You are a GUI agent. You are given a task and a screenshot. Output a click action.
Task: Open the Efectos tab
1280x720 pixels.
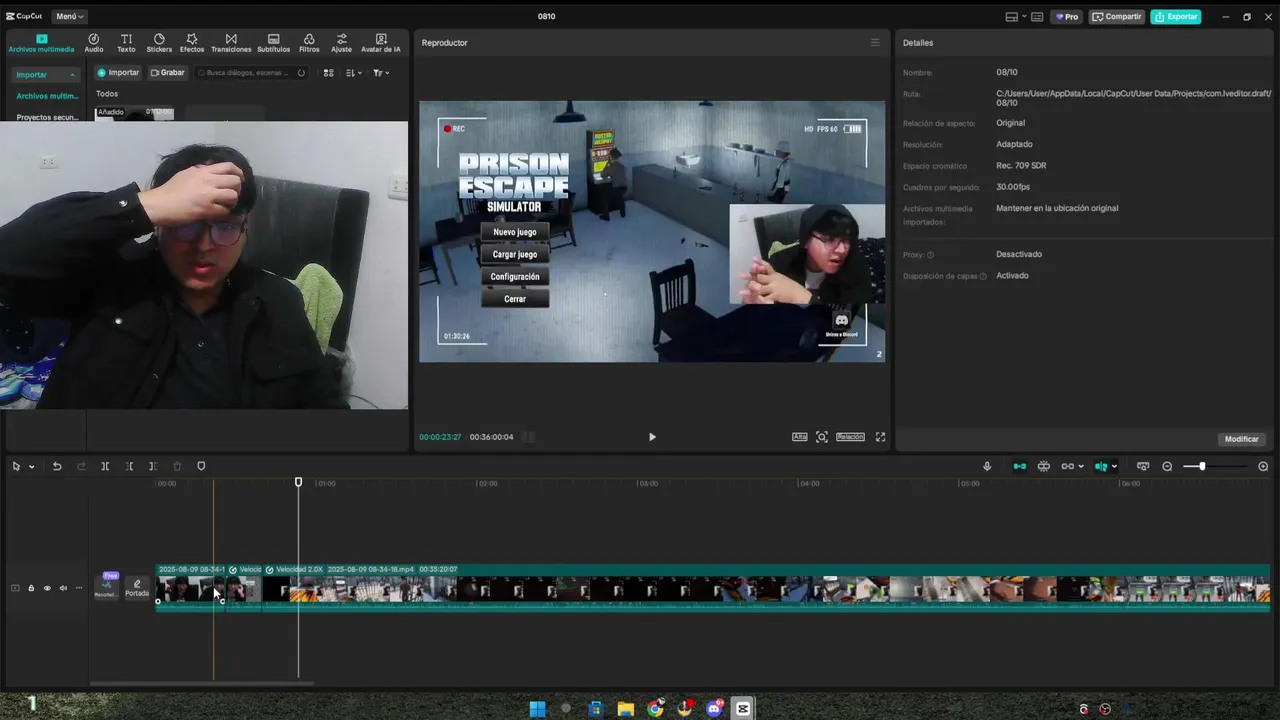(x=192, y=43)
